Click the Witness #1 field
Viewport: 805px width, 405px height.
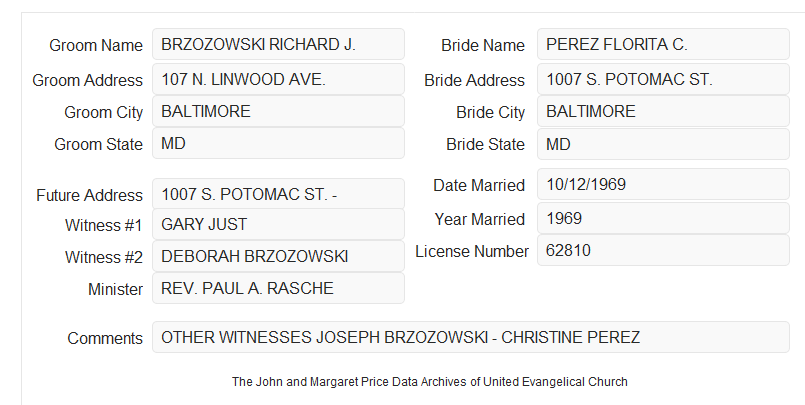pyautogui.click(x=278, y=224)
